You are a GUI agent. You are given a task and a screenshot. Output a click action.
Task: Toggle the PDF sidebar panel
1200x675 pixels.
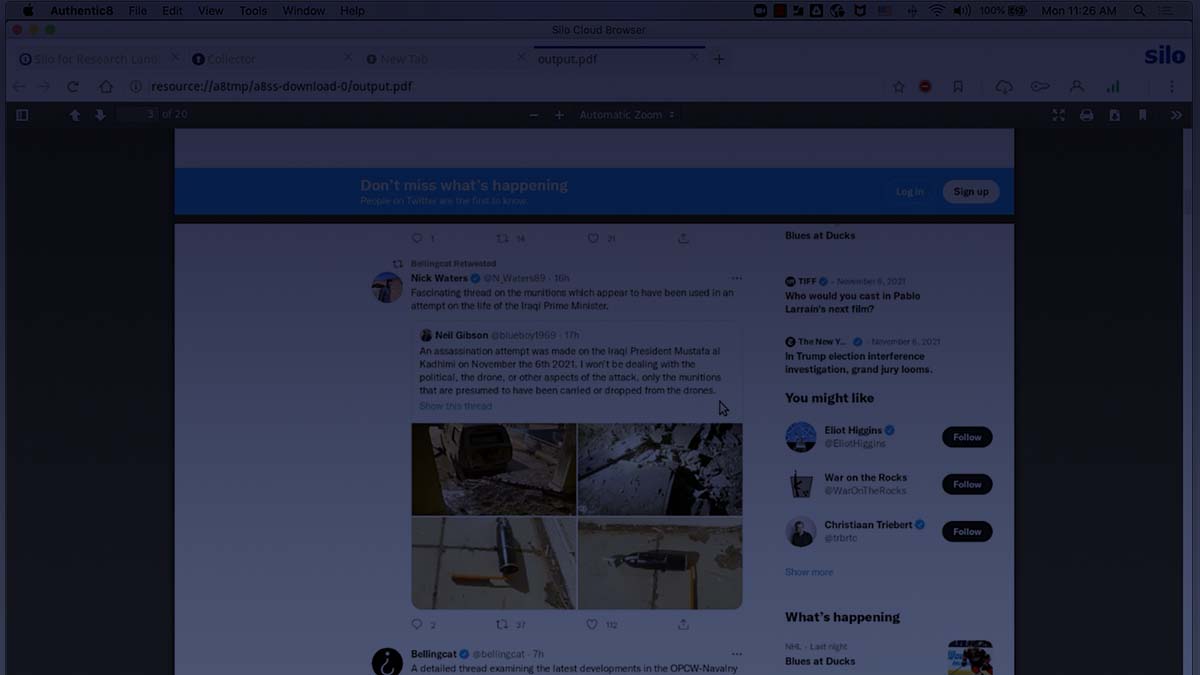(22, 115)
